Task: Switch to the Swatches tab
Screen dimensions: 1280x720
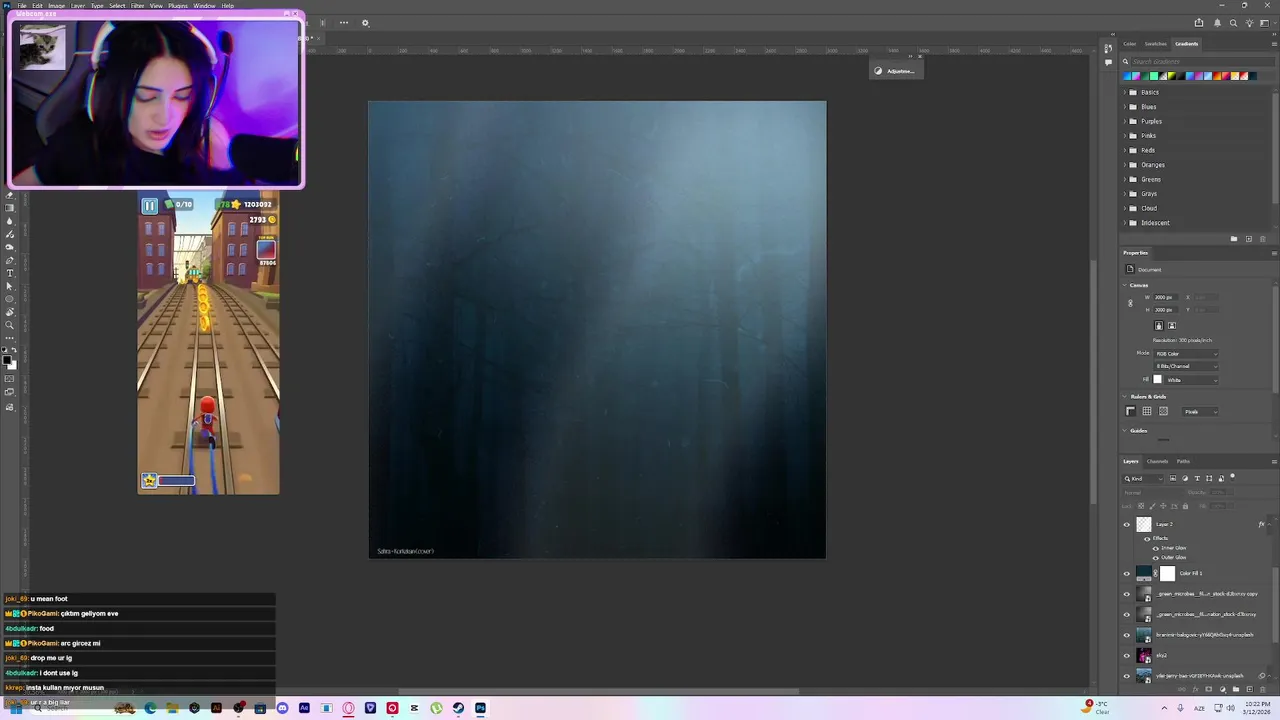Action: click(1155, 44)
